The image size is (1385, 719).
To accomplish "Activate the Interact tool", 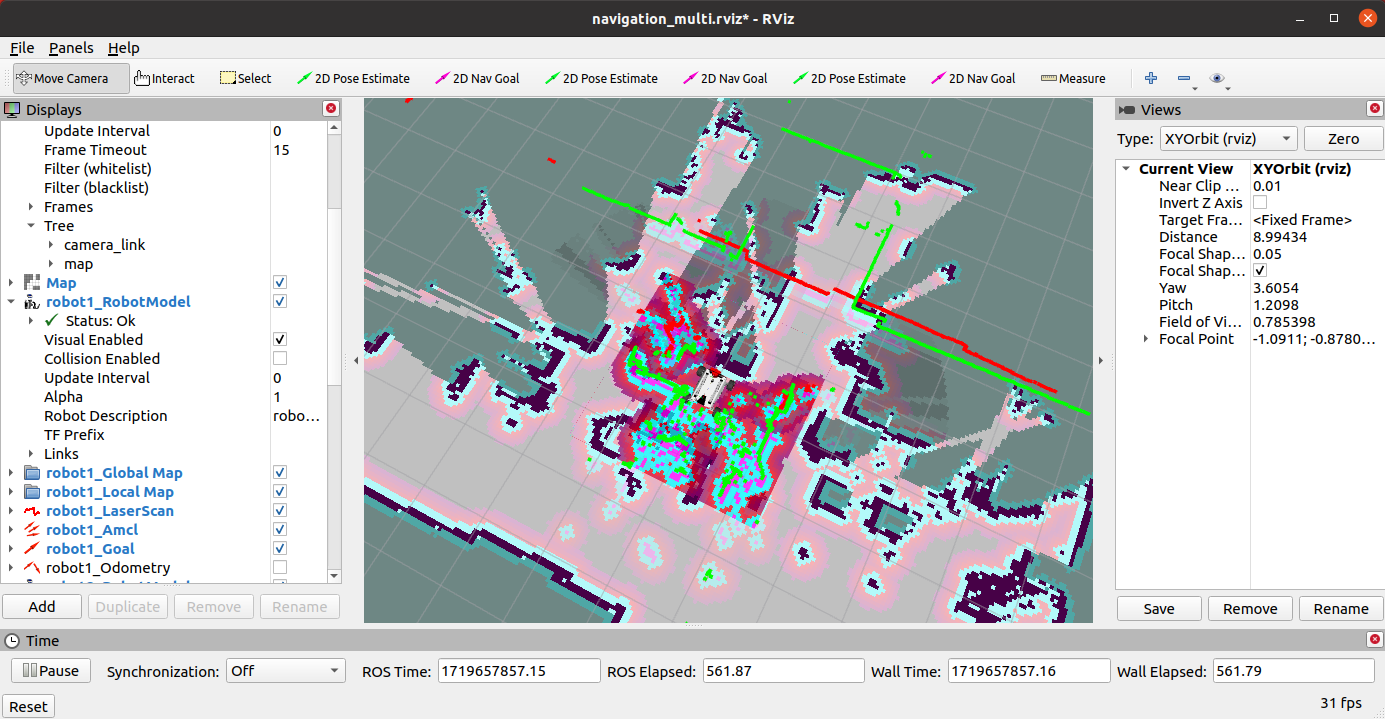I will point(164,78).
